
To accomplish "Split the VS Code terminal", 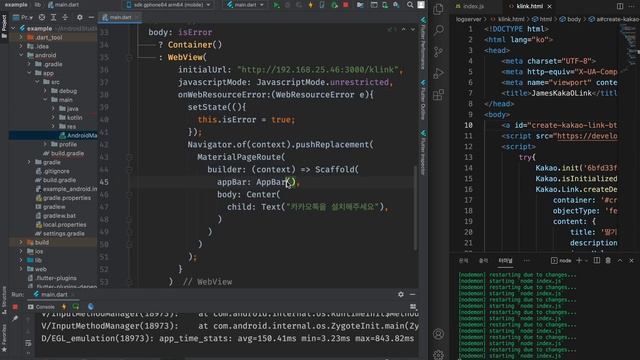I will 597,260.
